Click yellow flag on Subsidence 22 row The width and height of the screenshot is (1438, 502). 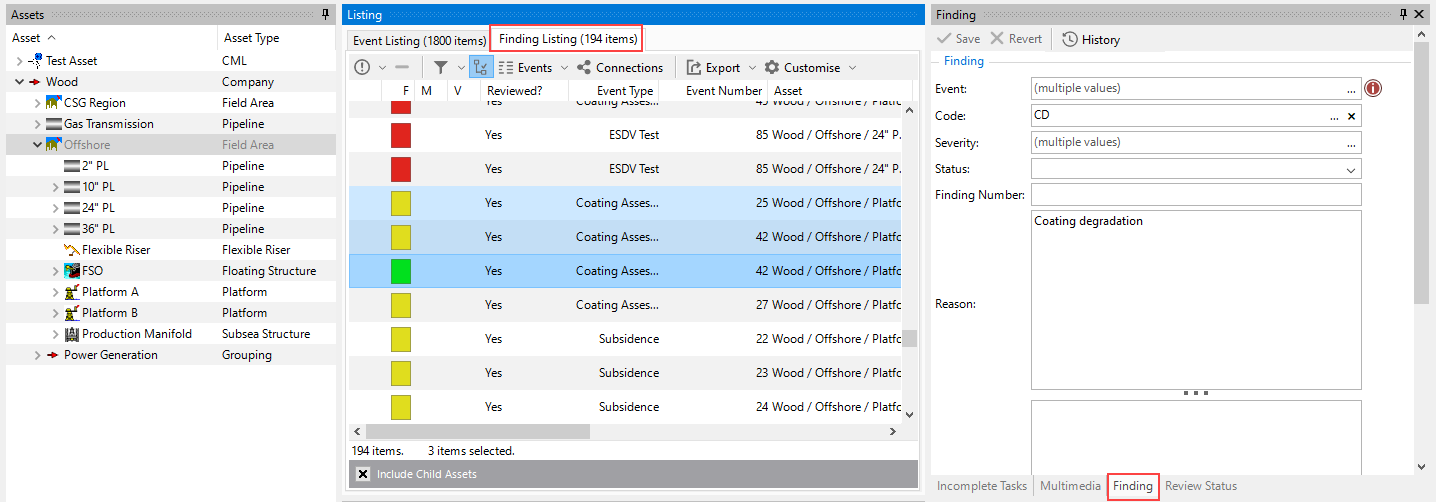(401, 339)
